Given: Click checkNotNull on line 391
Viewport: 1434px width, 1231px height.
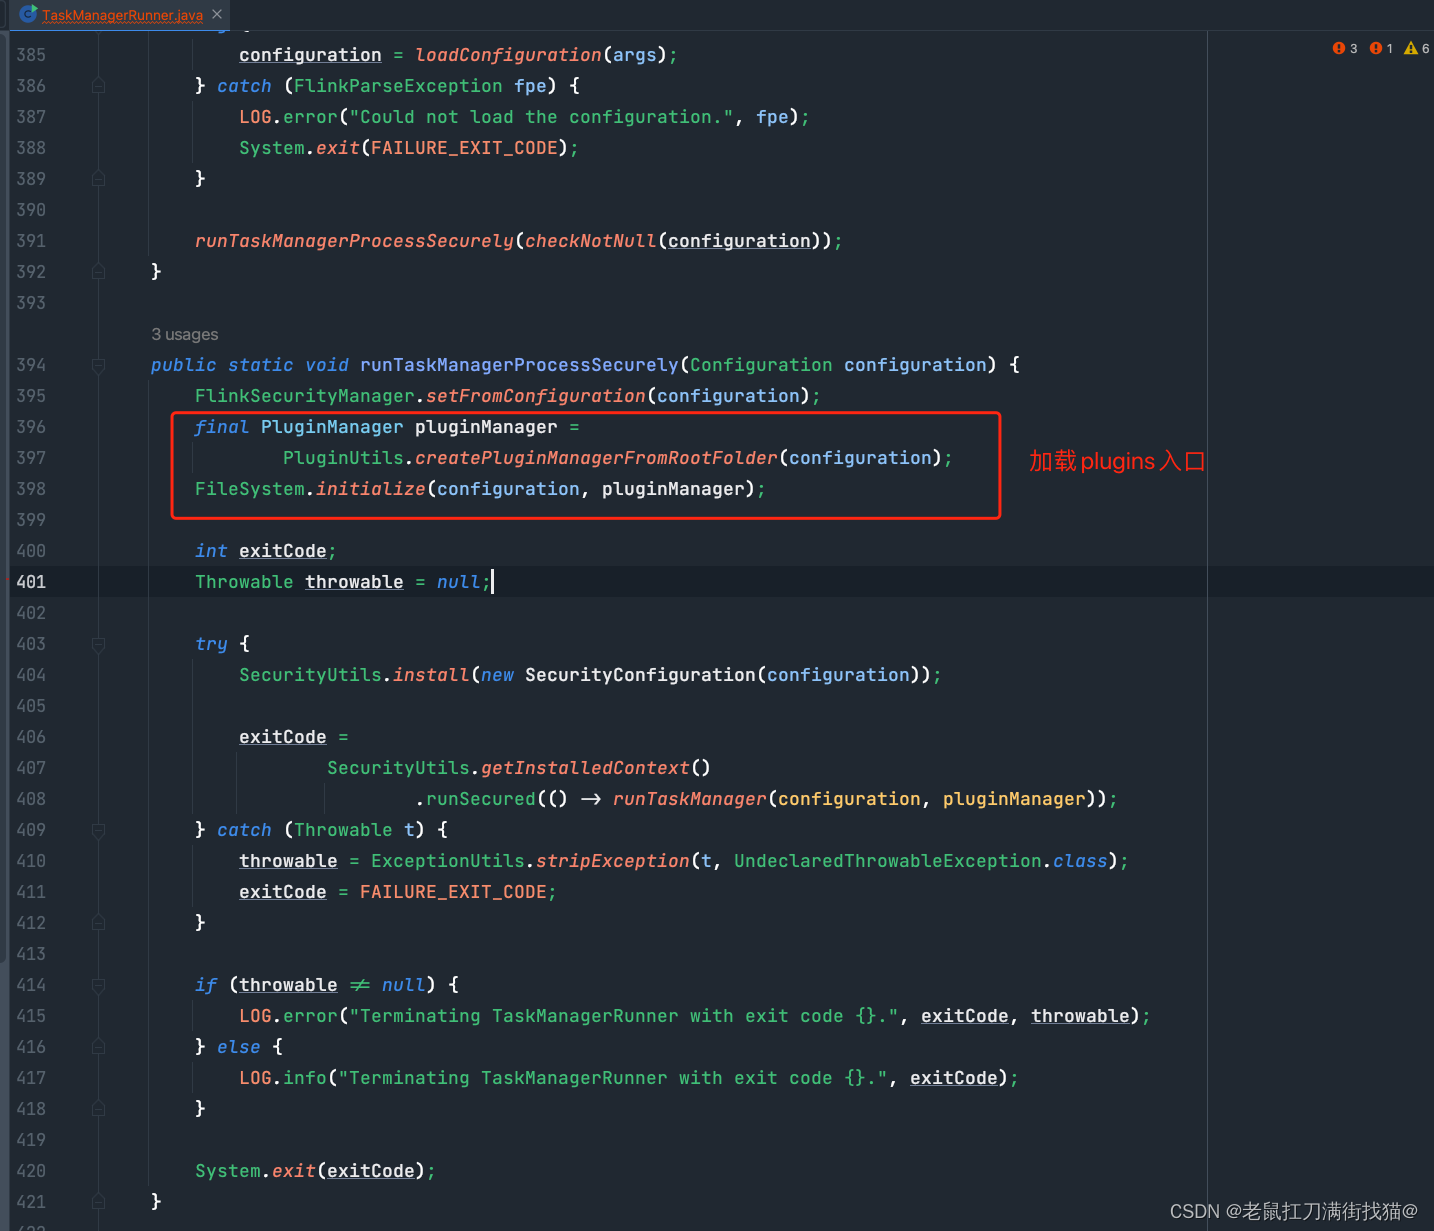Looking at the screenshot, I should 591,241.
